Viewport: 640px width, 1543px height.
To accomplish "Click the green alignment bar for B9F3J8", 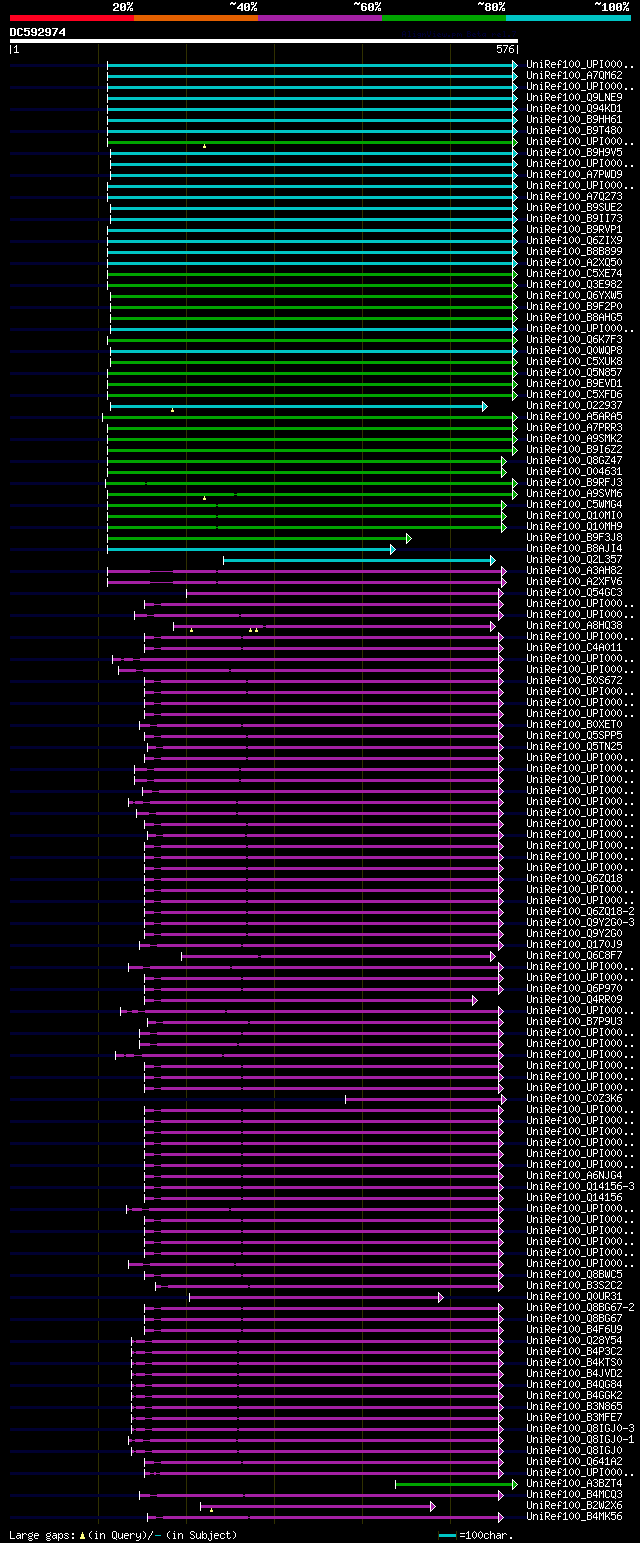I will pyautogui.click(x=259, y=538).
